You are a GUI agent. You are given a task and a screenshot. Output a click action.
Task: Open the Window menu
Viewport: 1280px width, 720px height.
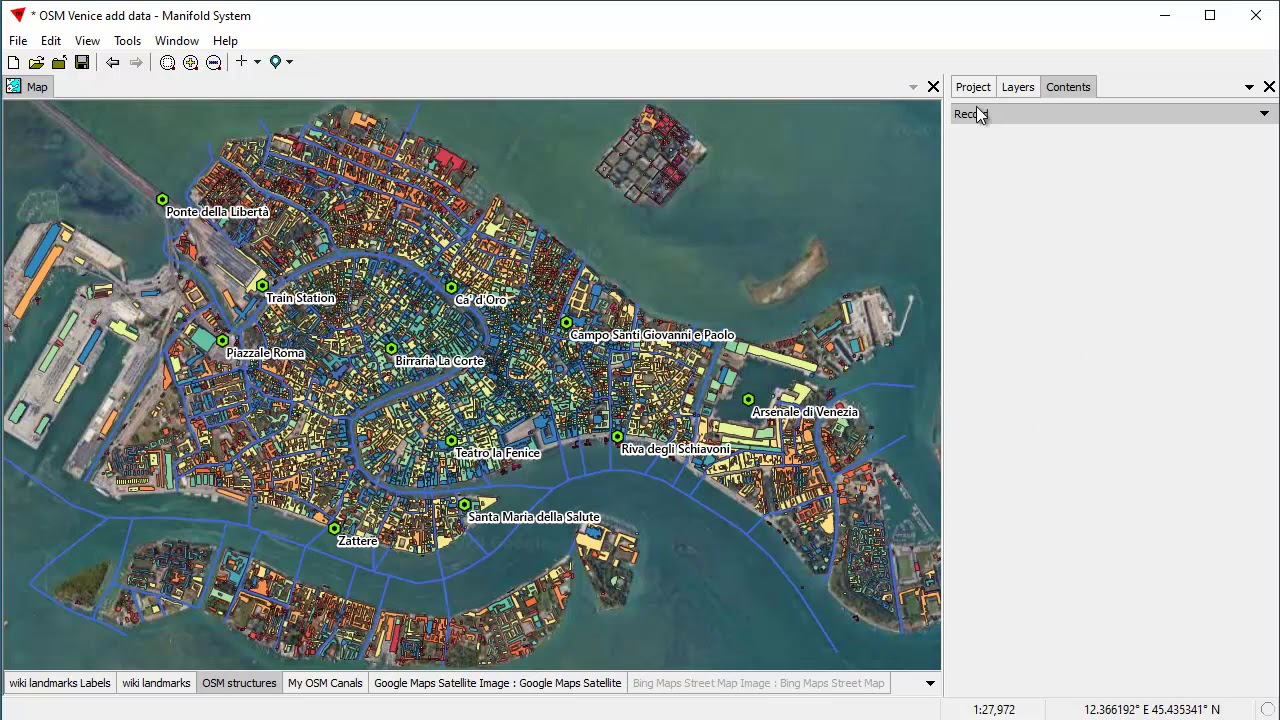tap(177, 41)
